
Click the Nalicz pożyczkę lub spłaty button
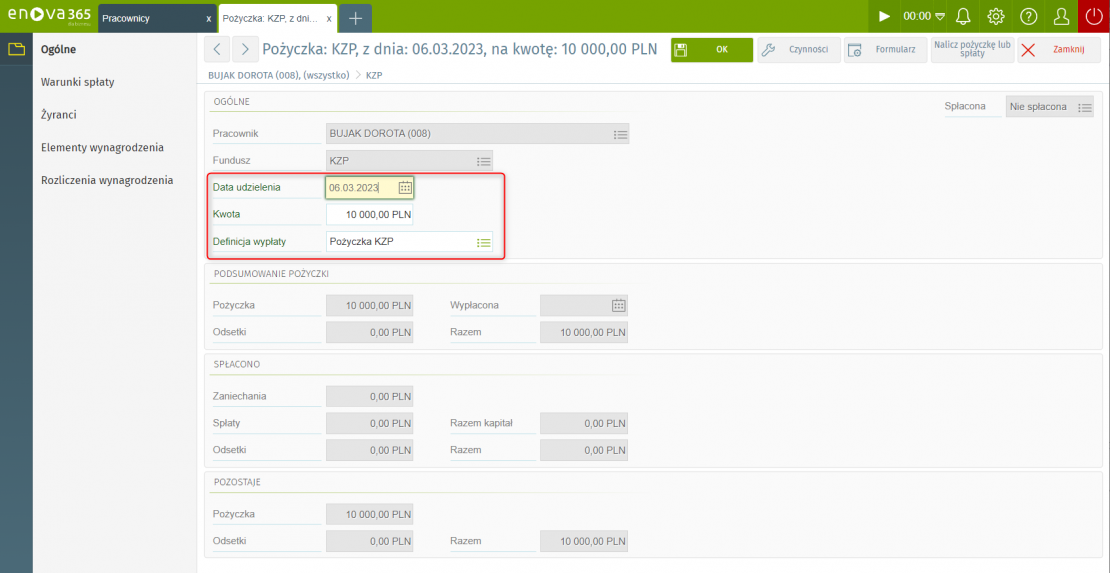[972, 50]
